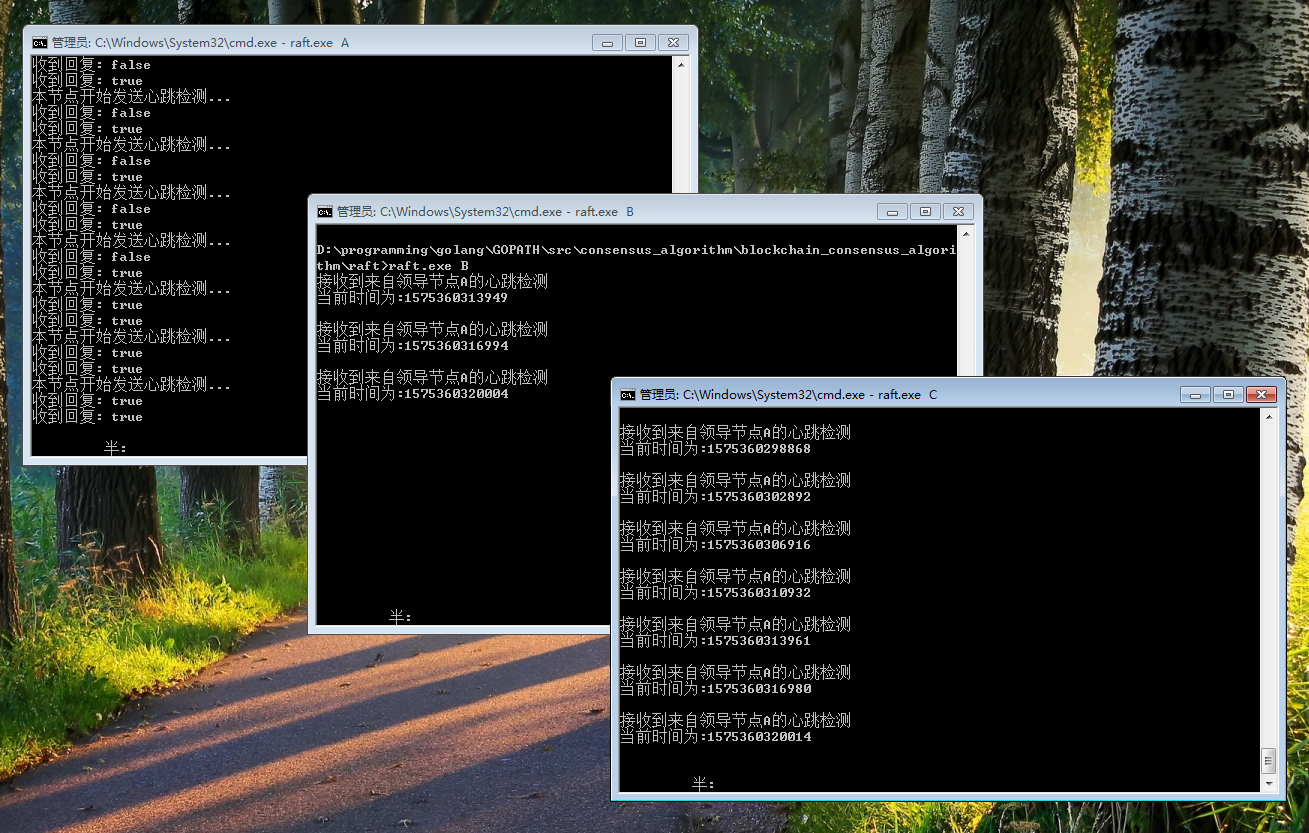Screen dimensions: 1309x833
Task: Maximize the raft.exe B window
Action: [x=925, y=211]
